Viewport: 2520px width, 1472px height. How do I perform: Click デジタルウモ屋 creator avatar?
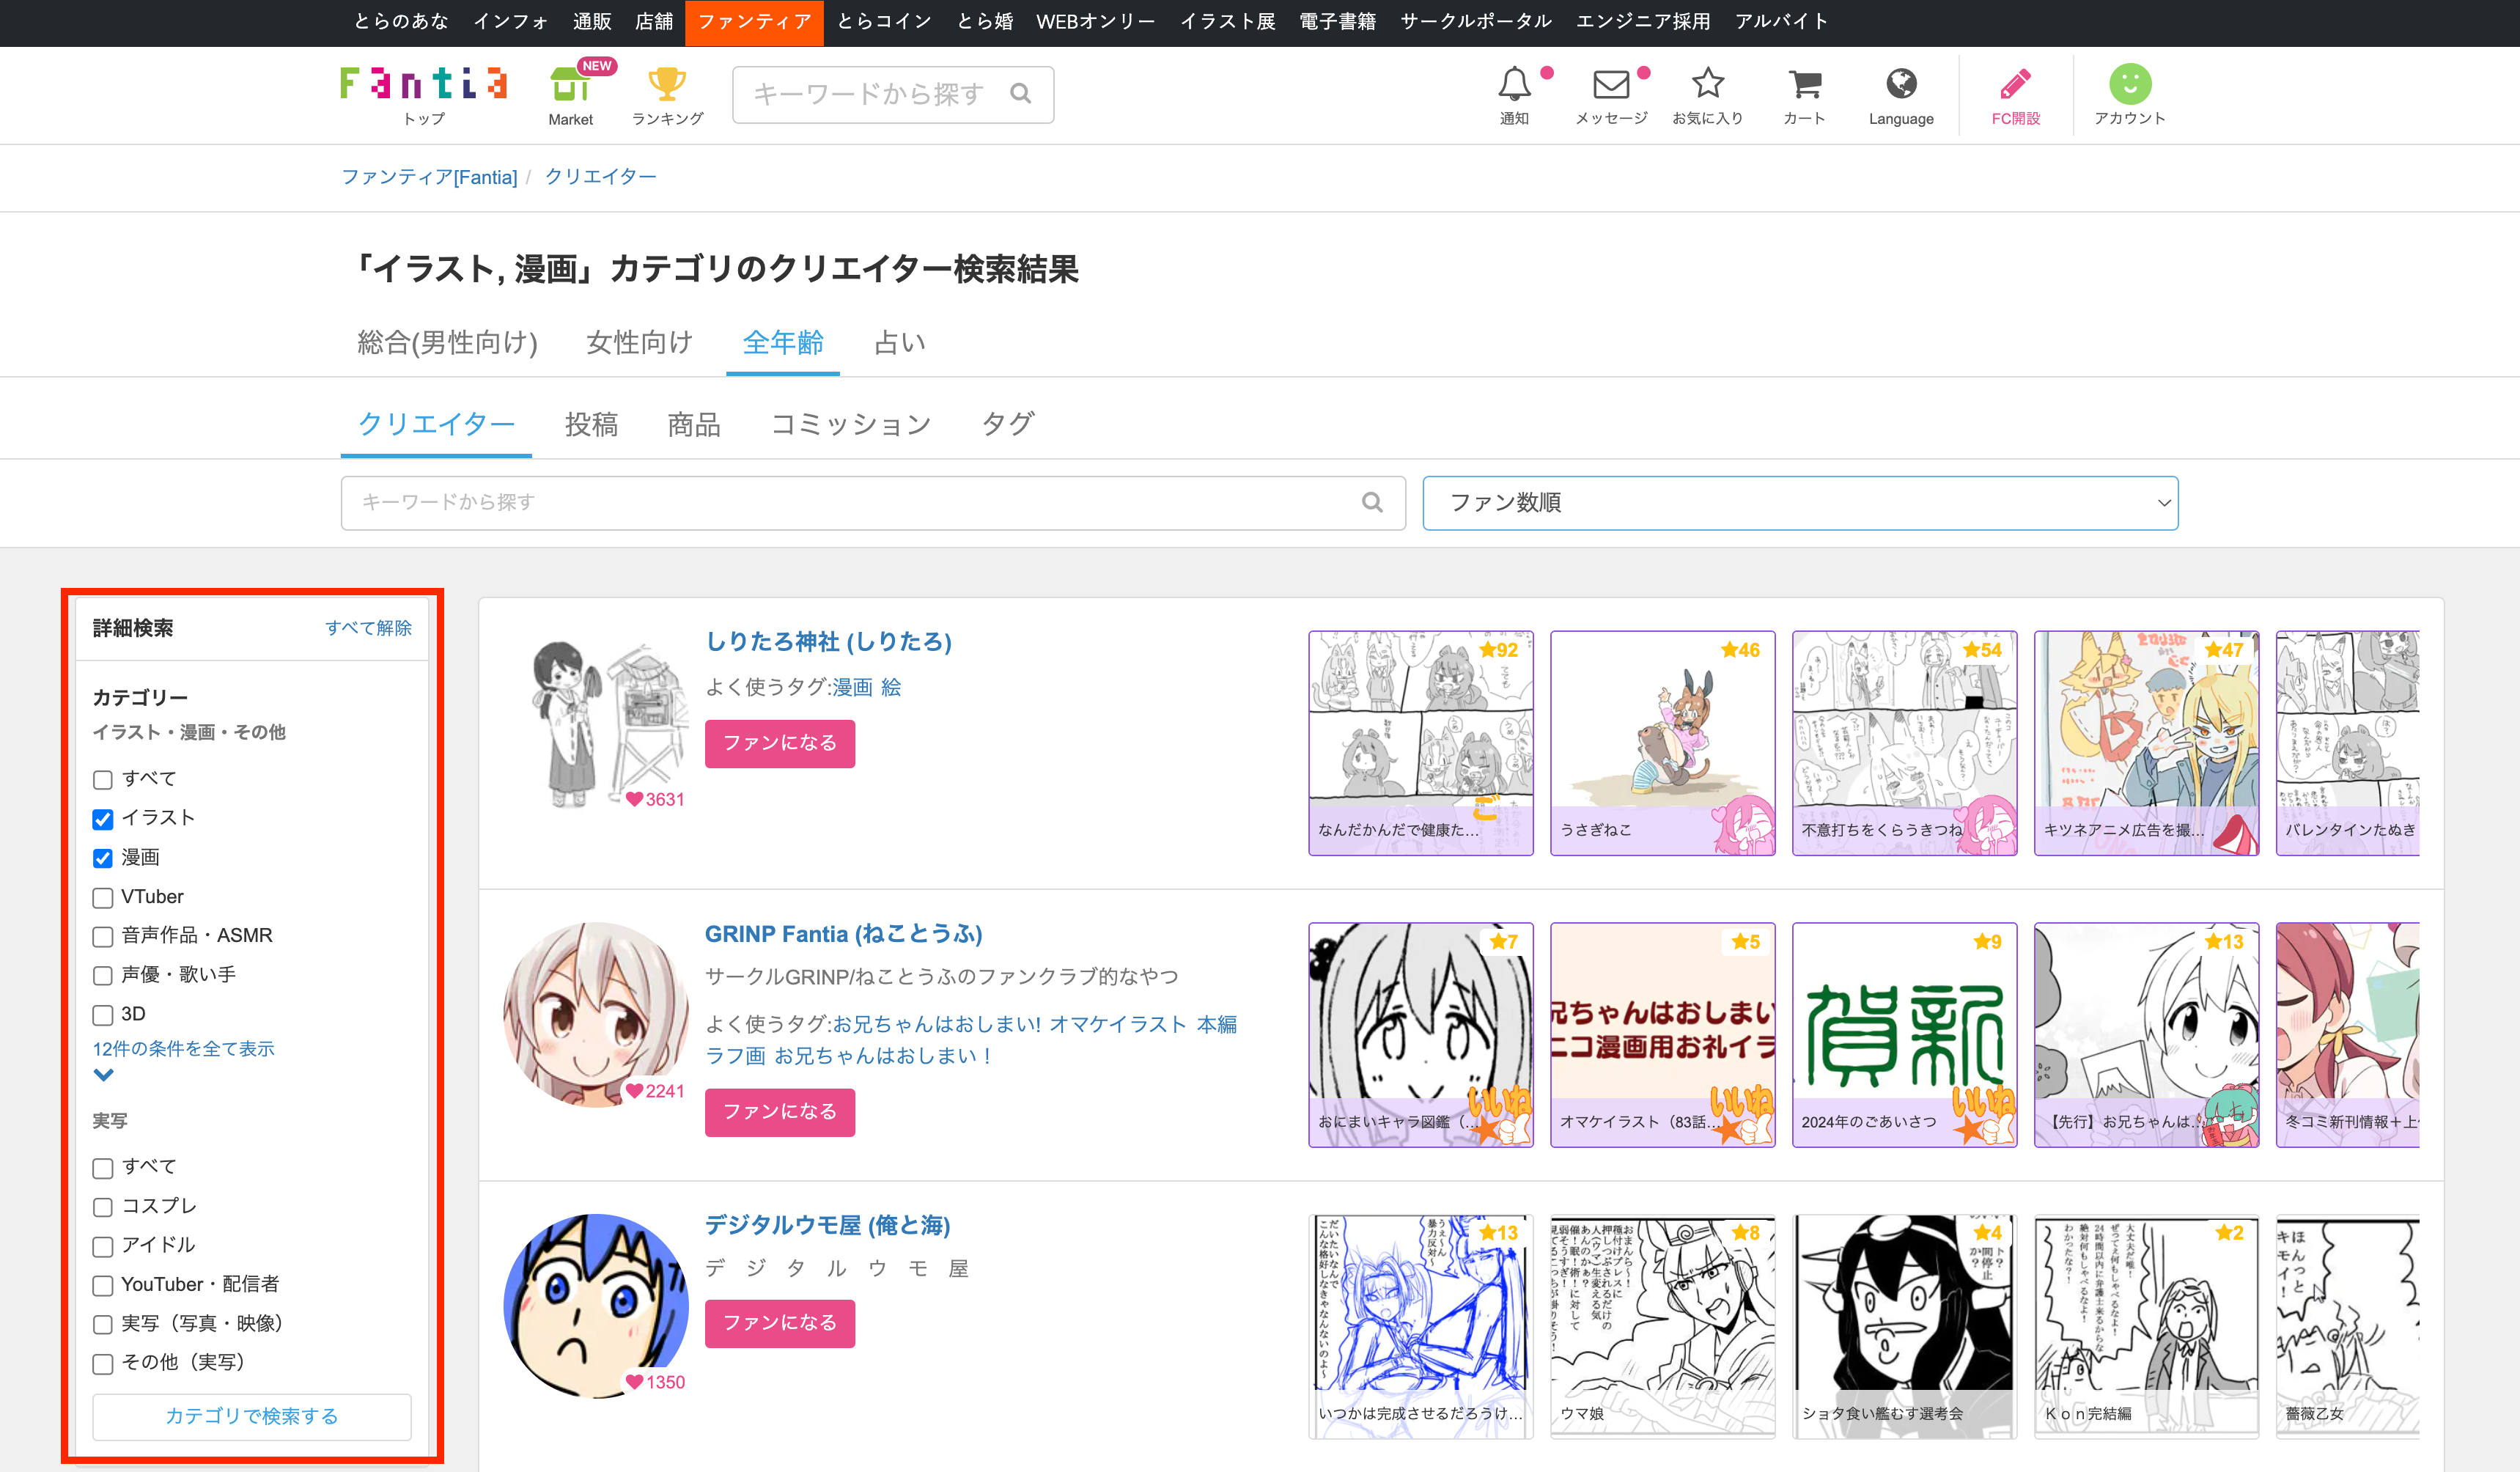596,1305
